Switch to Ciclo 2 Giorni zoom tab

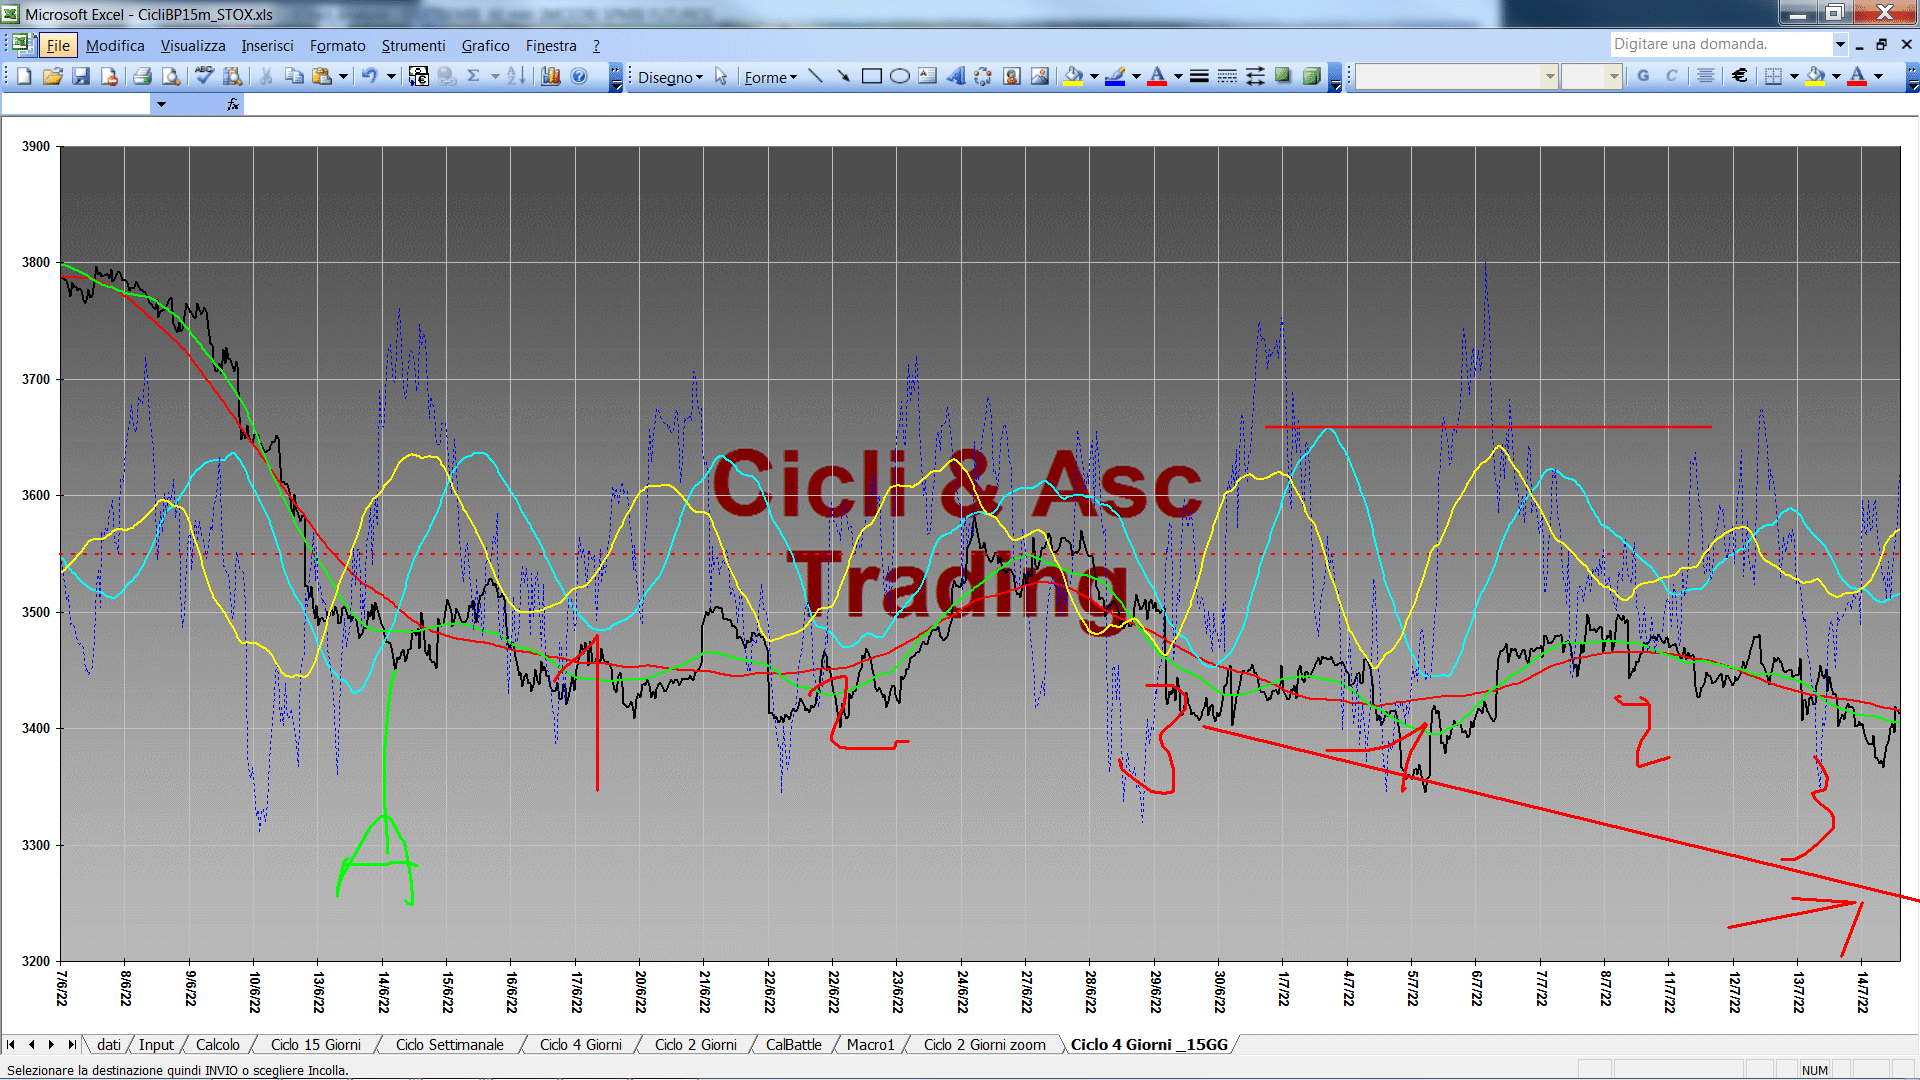click(984, 1045)
